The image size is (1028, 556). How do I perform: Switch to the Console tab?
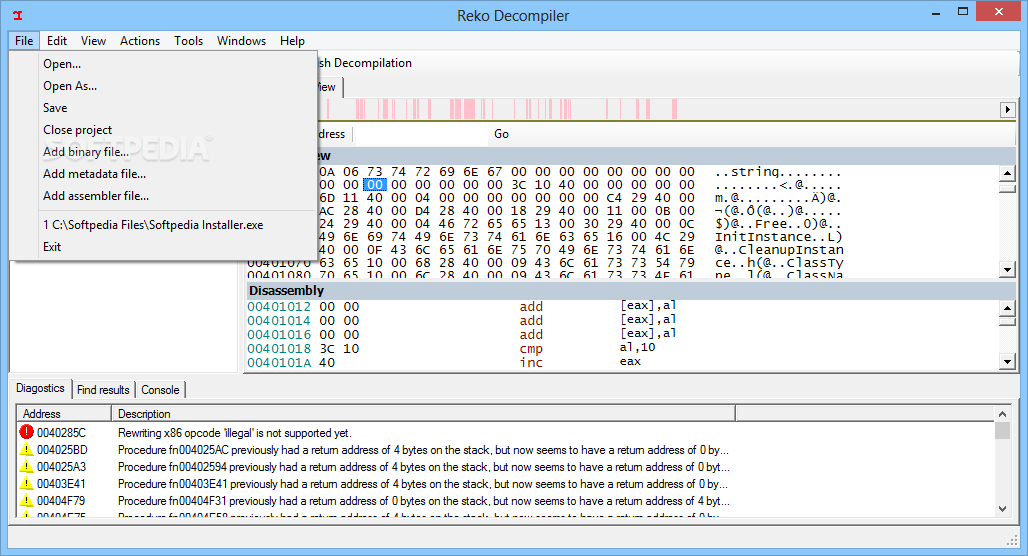tap(161, 389)
